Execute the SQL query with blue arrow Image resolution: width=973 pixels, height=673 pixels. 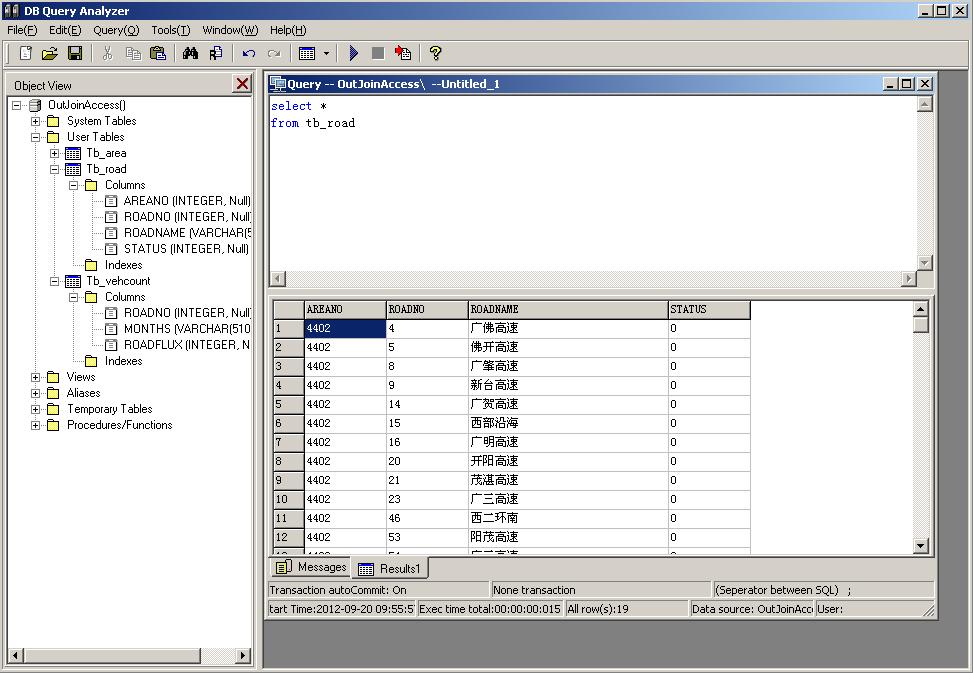coord(353,52)
